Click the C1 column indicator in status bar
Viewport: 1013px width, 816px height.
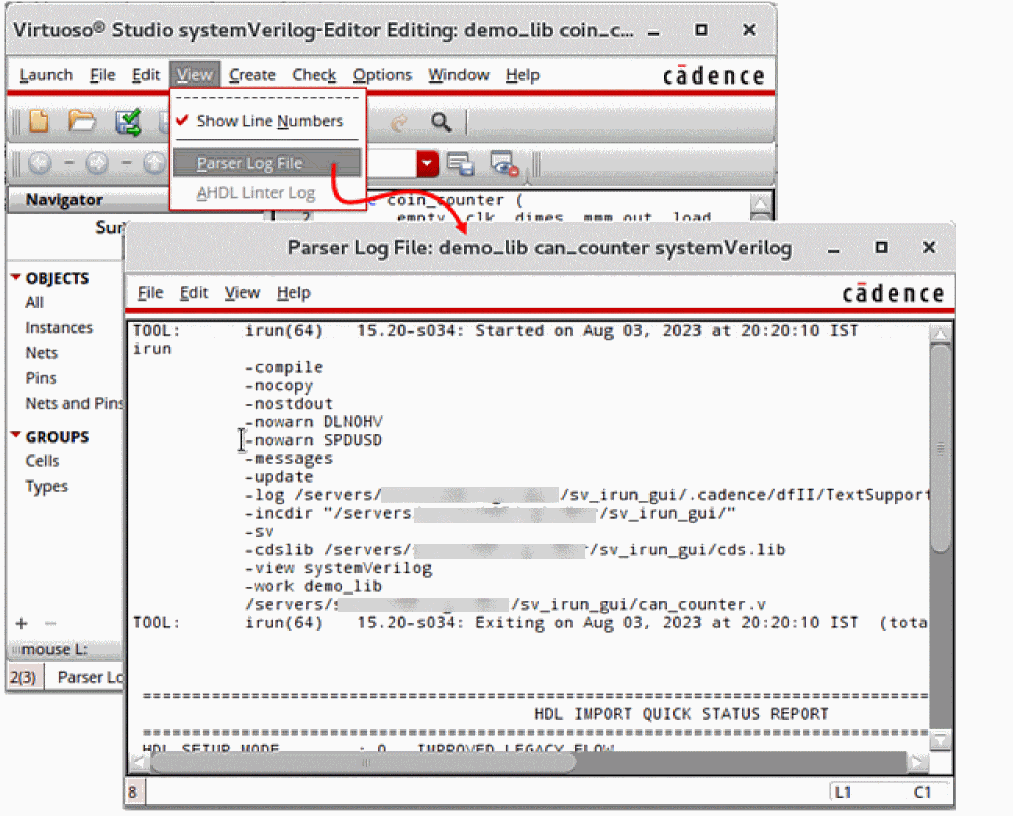pos(922,792)
